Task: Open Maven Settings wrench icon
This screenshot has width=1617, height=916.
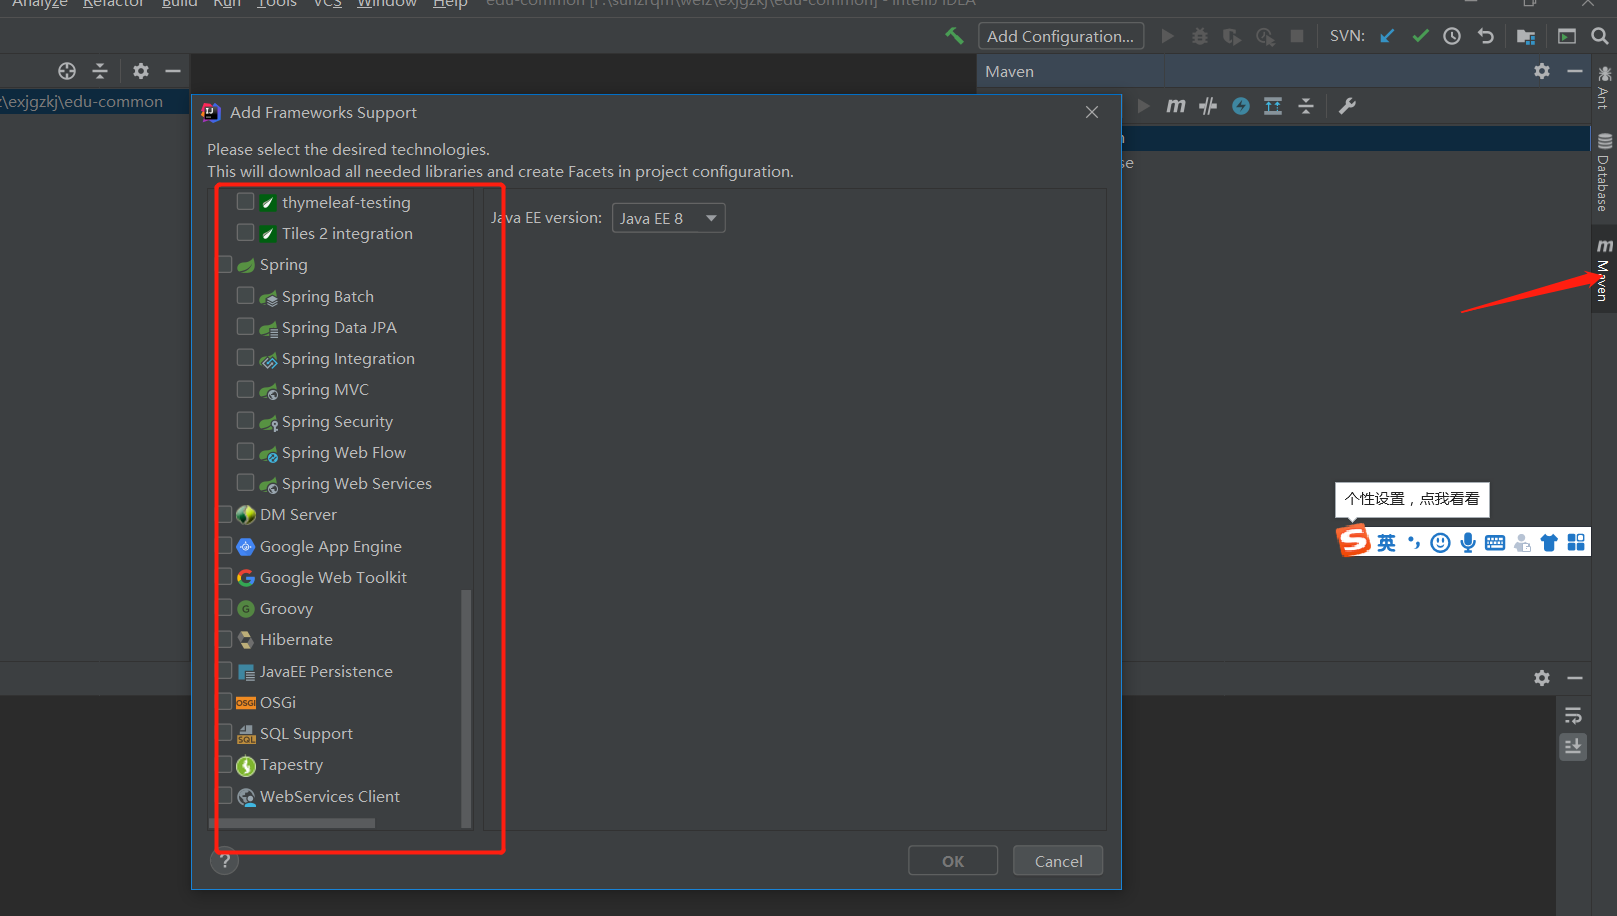Action: (x=1347, y=106)
